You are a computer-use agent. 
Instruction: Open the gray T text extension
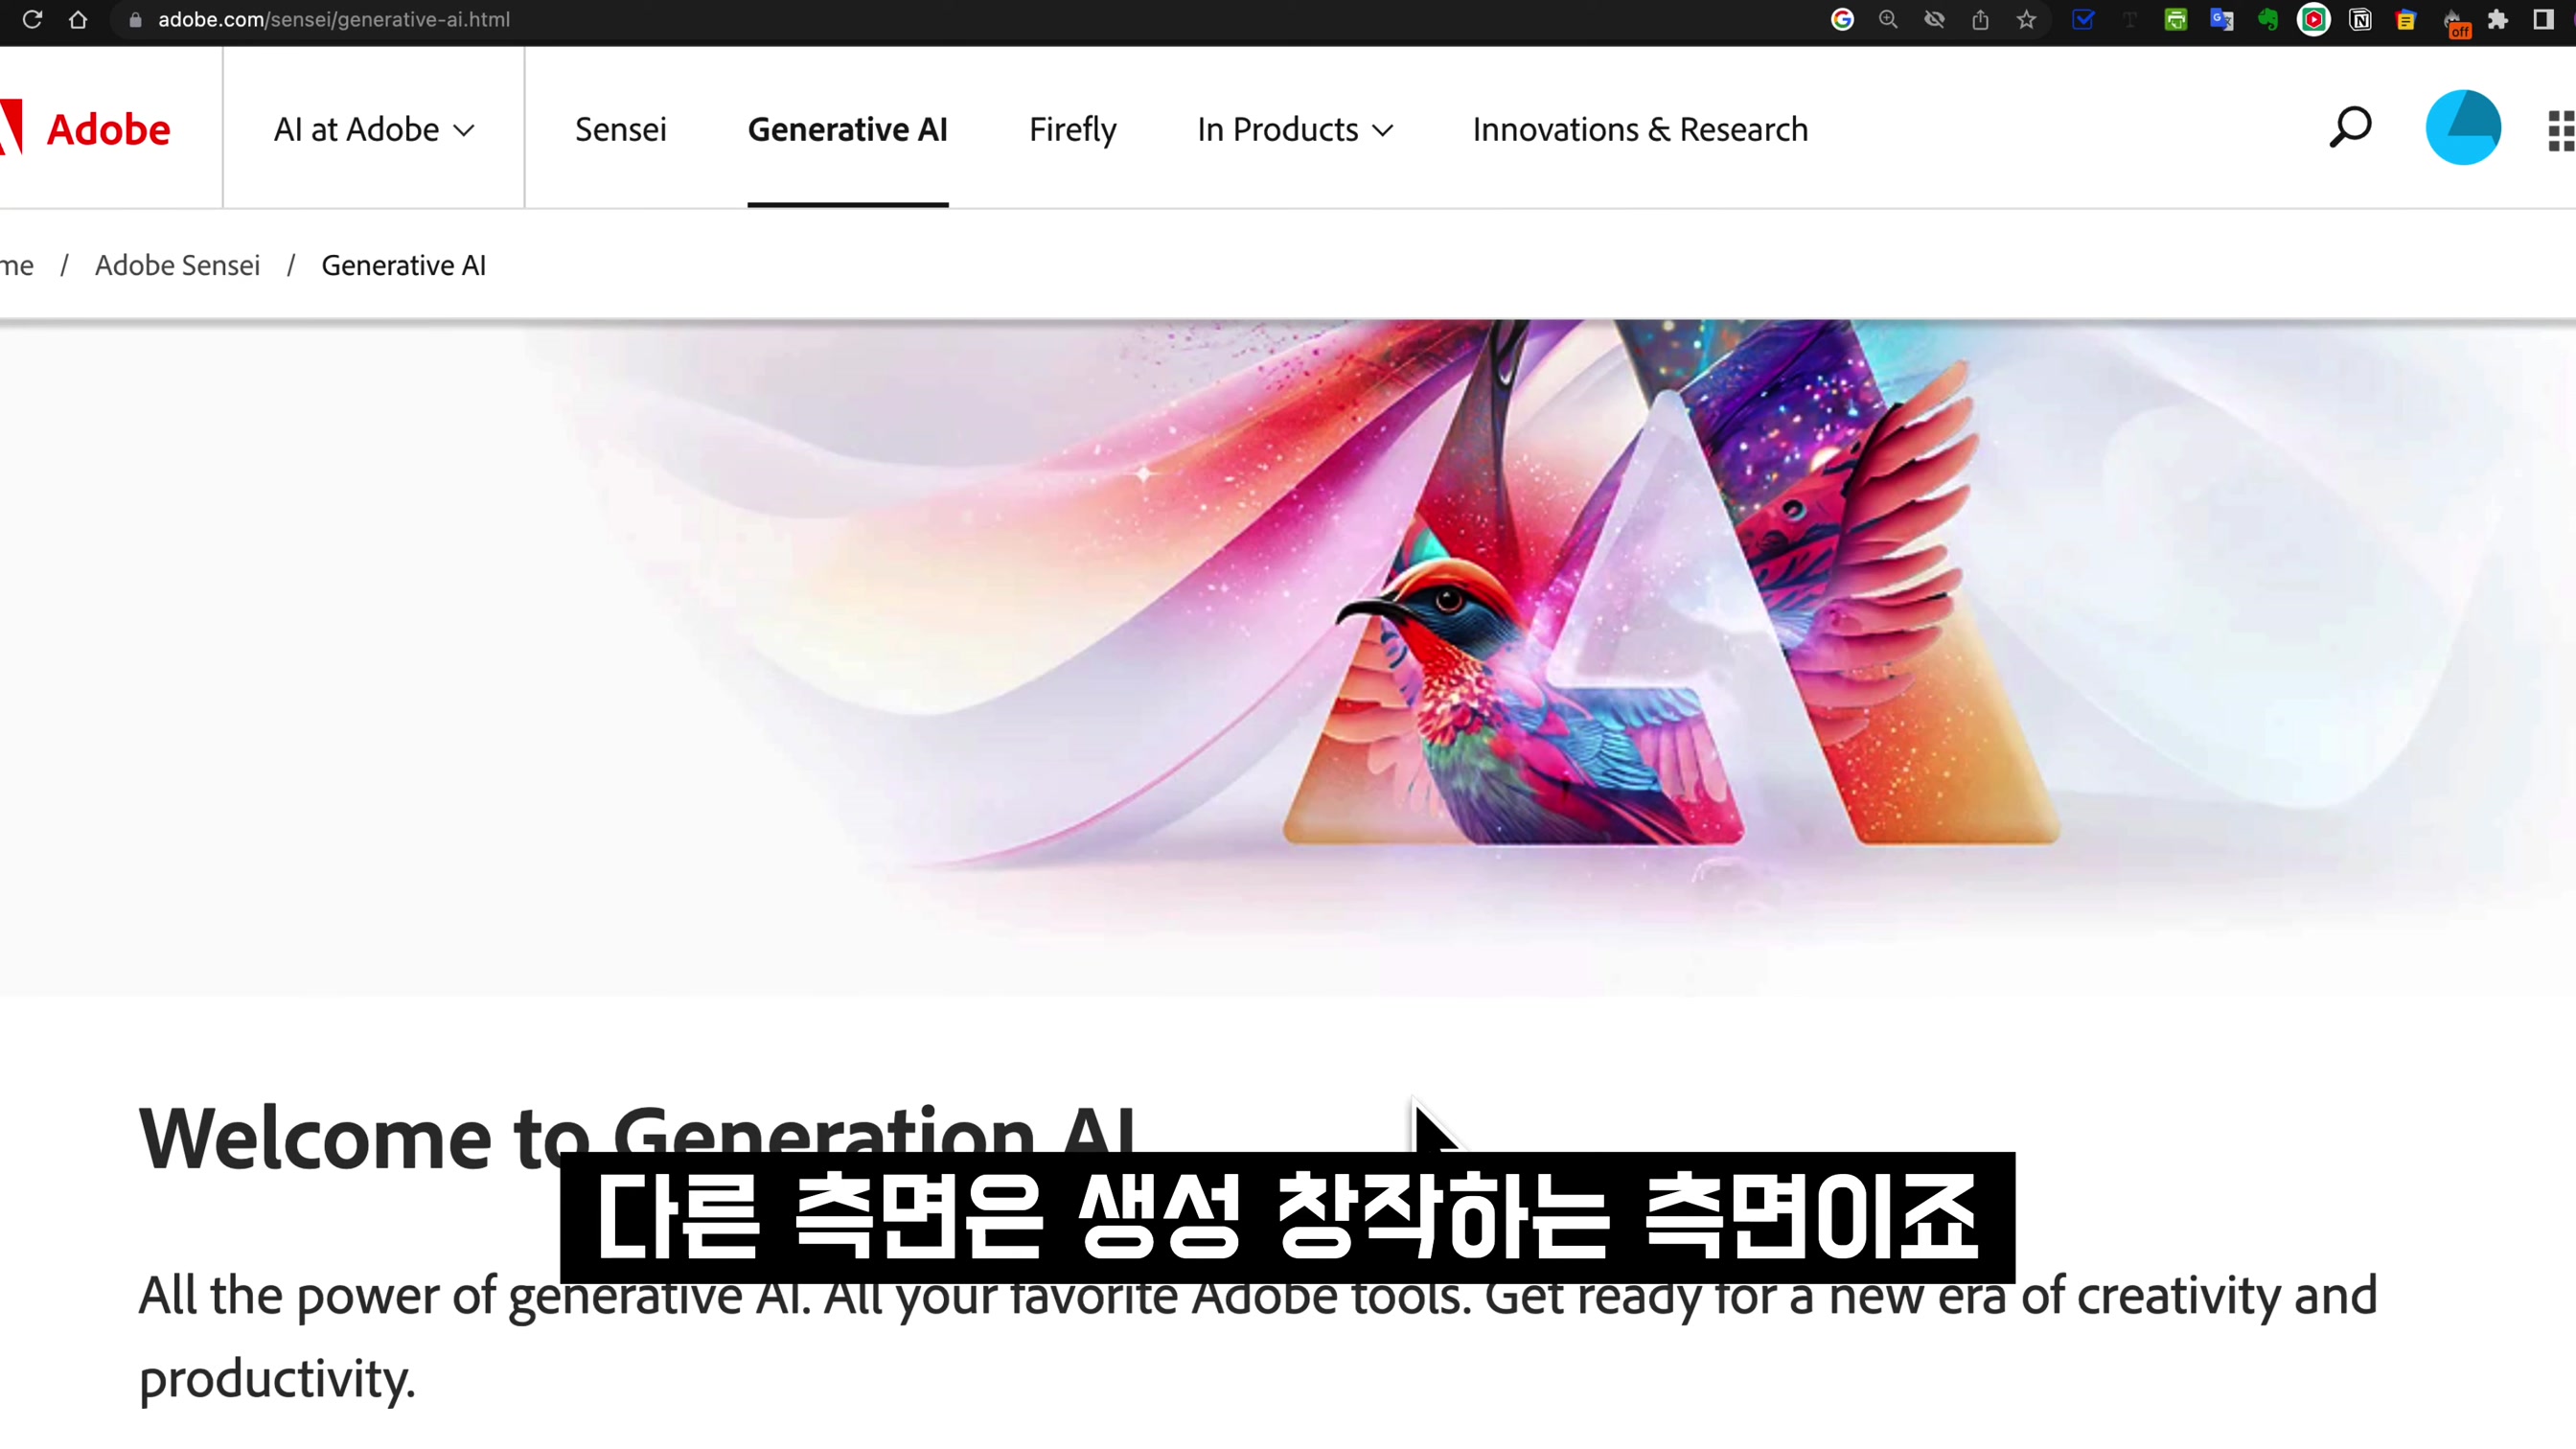pos(2129,19)
